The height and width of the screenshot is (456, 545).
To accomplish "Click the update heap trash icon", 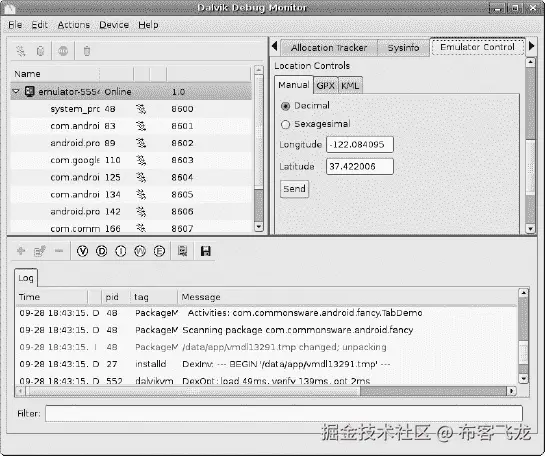I will [40, 51].
